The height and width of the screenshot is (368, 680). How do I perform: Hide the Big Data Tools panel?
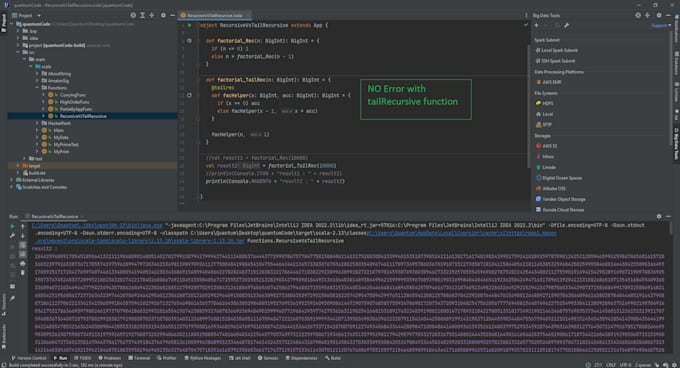tap(668, 15)
